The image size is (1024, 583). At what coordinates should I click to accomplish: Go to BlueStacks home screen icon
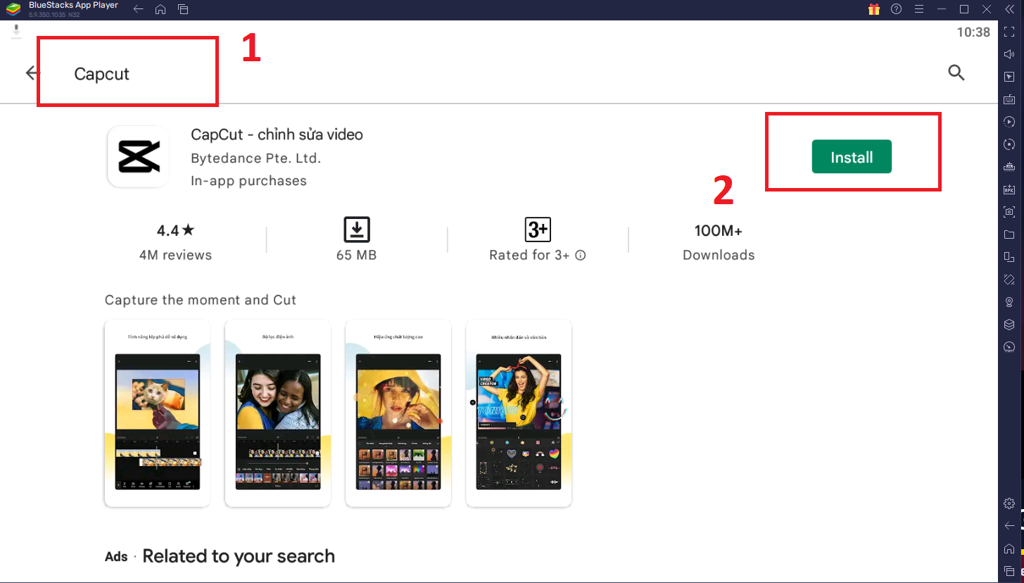161,9
